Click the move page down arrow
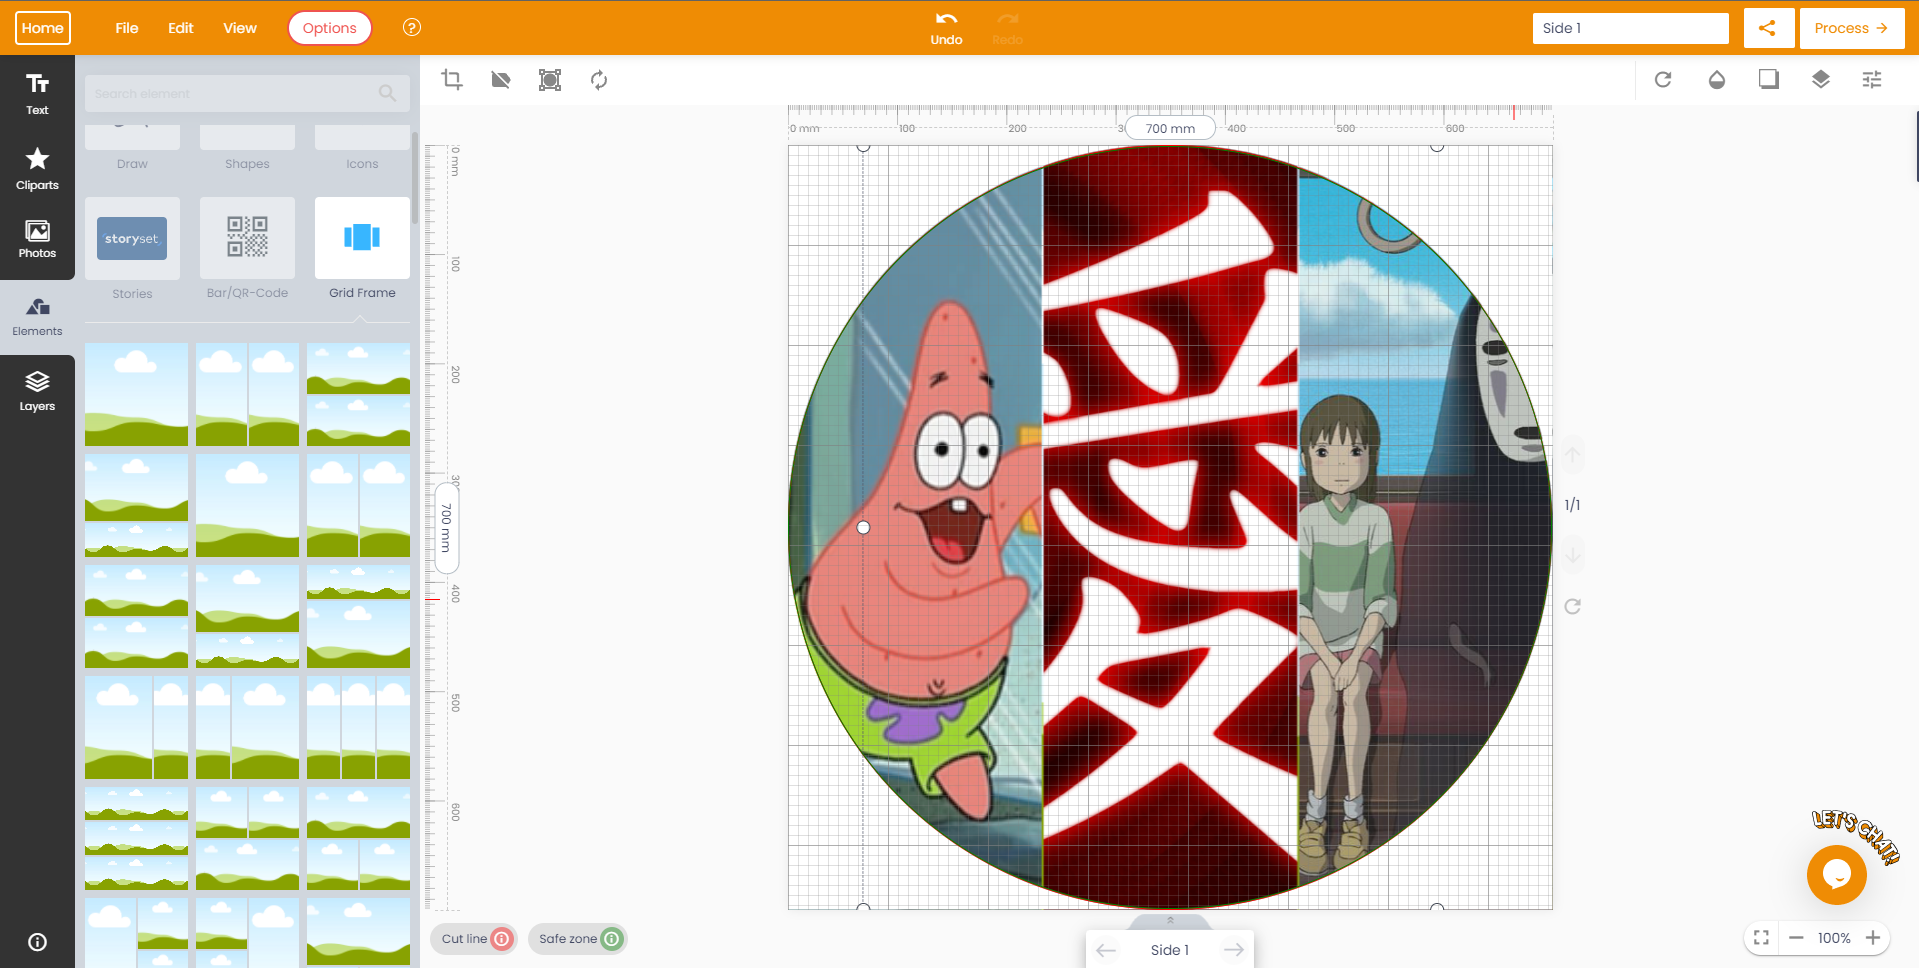Viewport: 1919px width, 968px height. [1572, 553]
